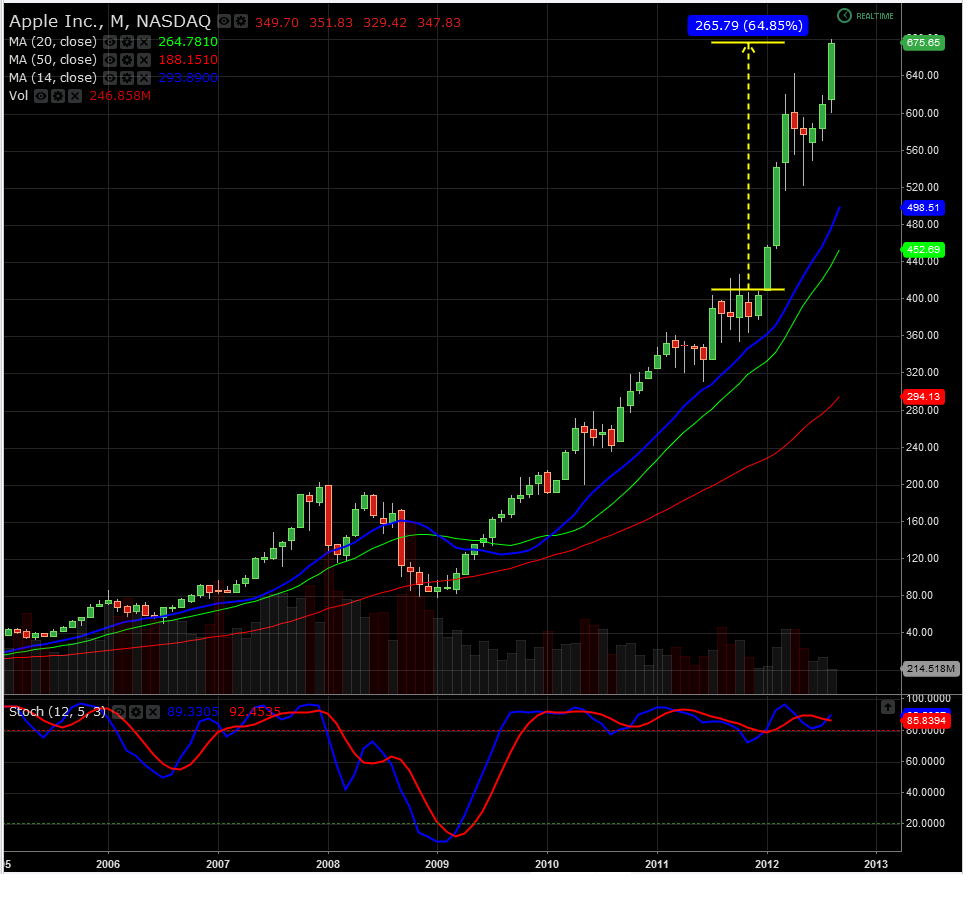Click the REALTIME status label
This screenshot has height=919, width=970.
(x=875, y=16)
